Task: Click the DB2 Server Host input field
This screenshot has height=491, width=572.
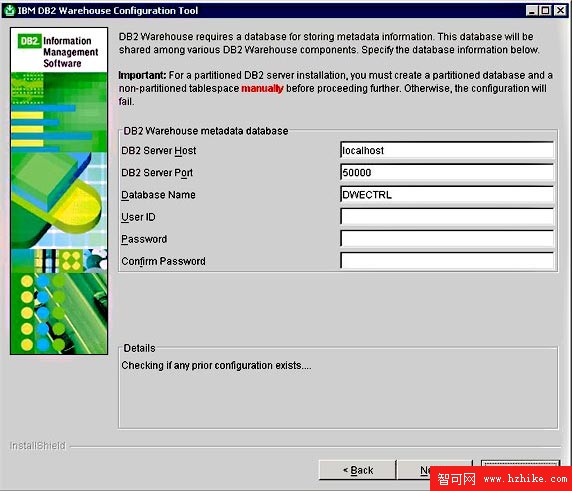Action: click(x=447, y=150)
